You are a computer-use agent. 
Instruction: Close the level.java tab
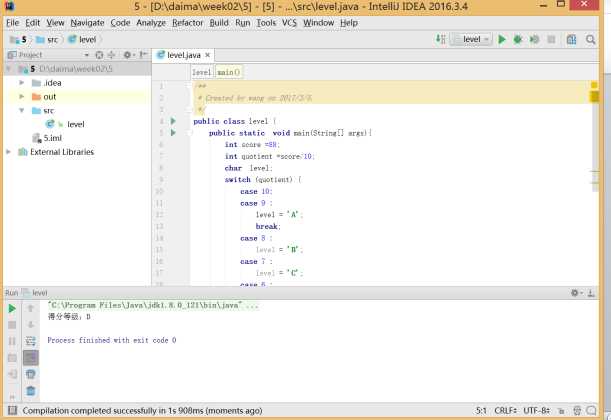[x=208, y=55]
